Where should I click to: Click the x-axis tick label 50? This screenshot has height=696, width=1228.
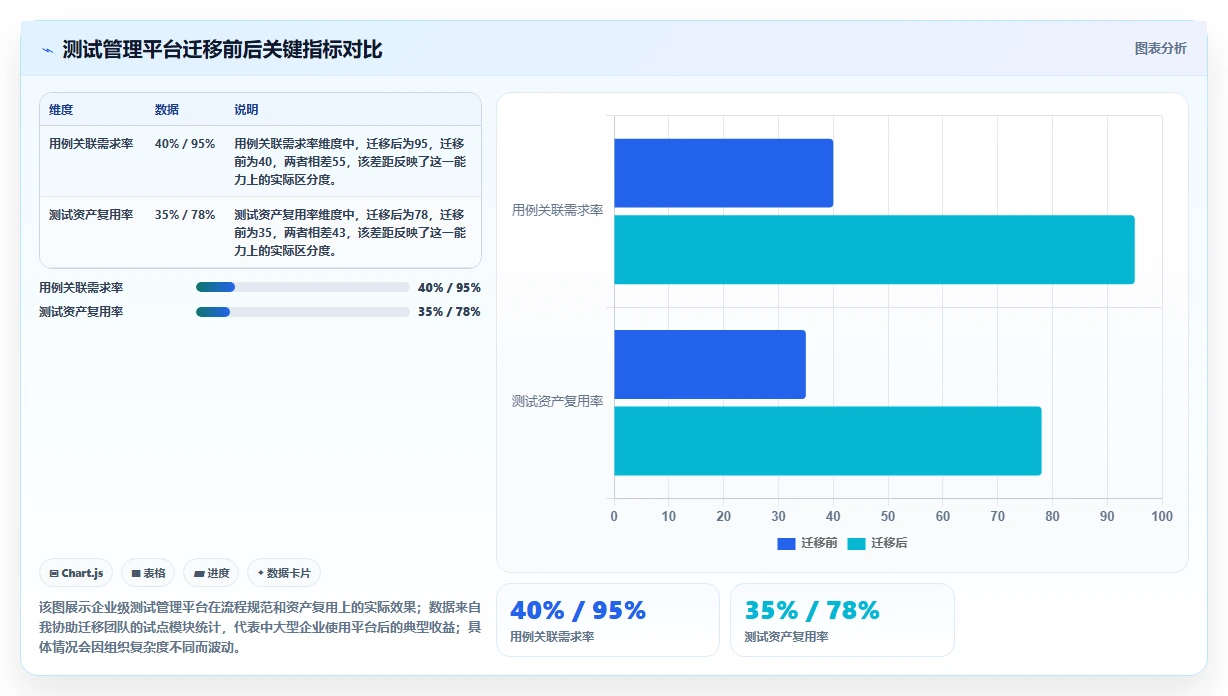click(888, 517)
